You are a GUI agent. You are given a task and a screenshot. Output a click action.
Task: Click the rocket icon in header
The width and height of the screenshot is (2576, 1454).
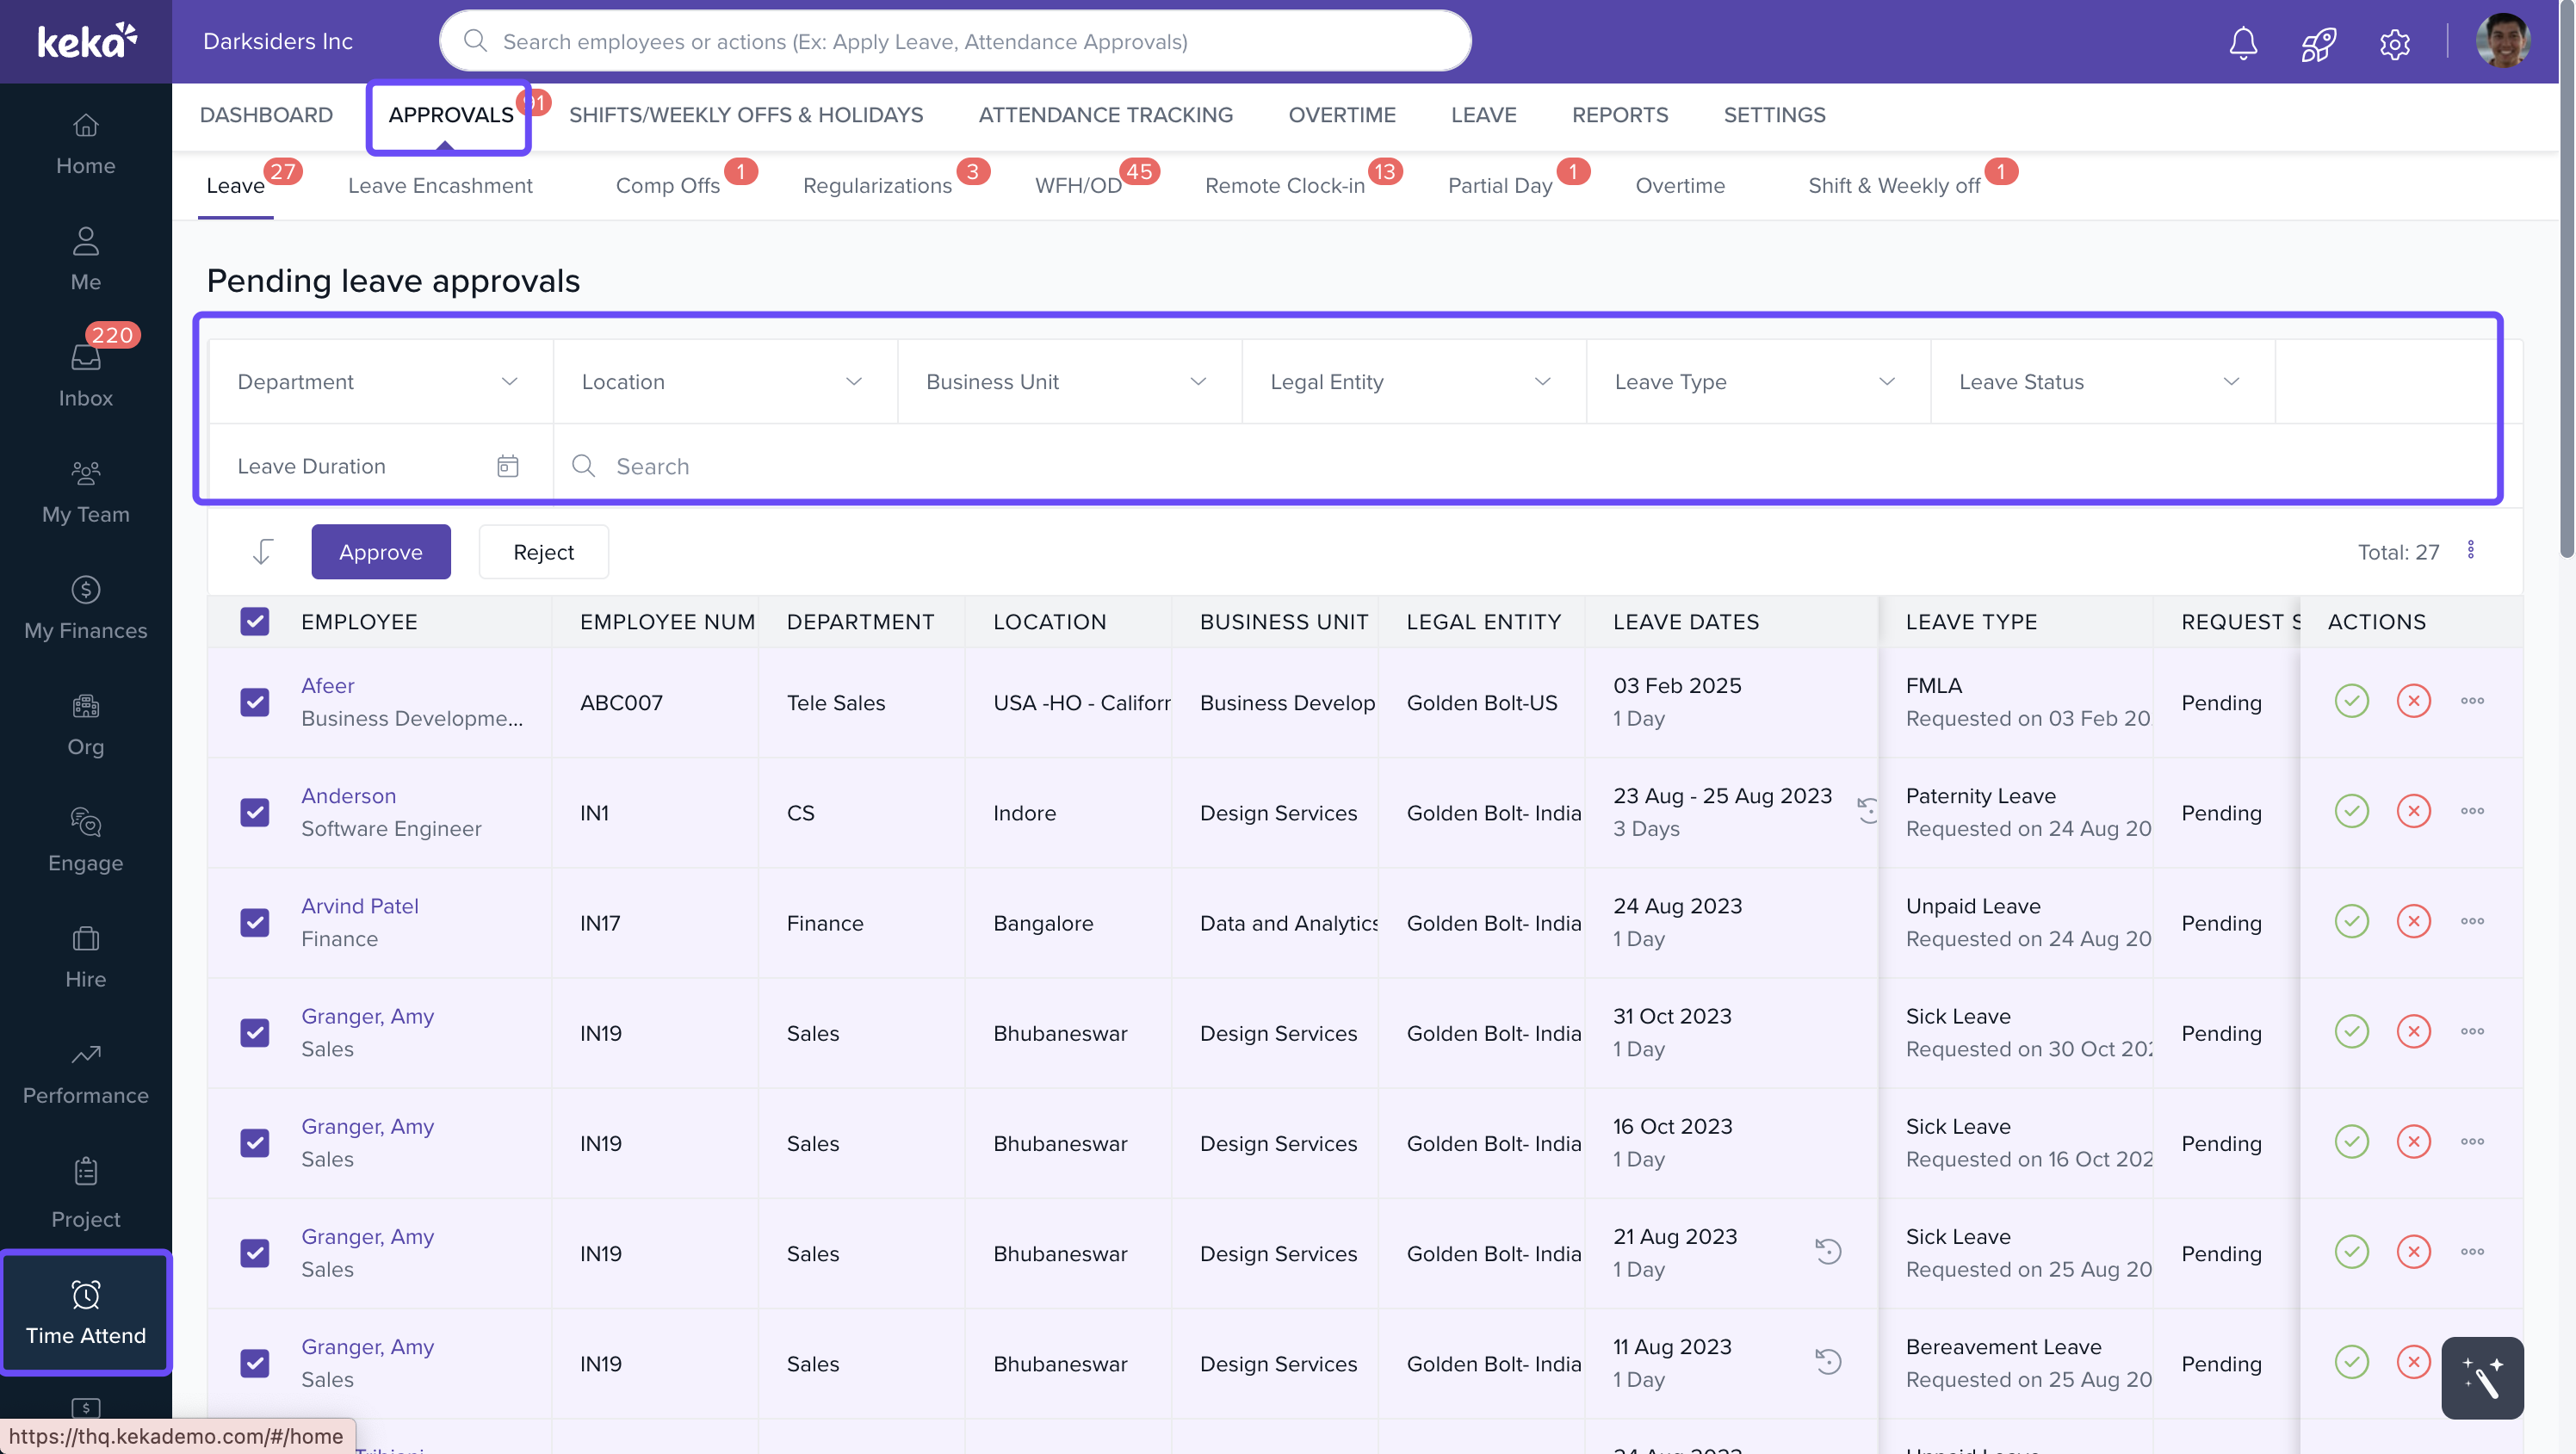point(2318,43)
